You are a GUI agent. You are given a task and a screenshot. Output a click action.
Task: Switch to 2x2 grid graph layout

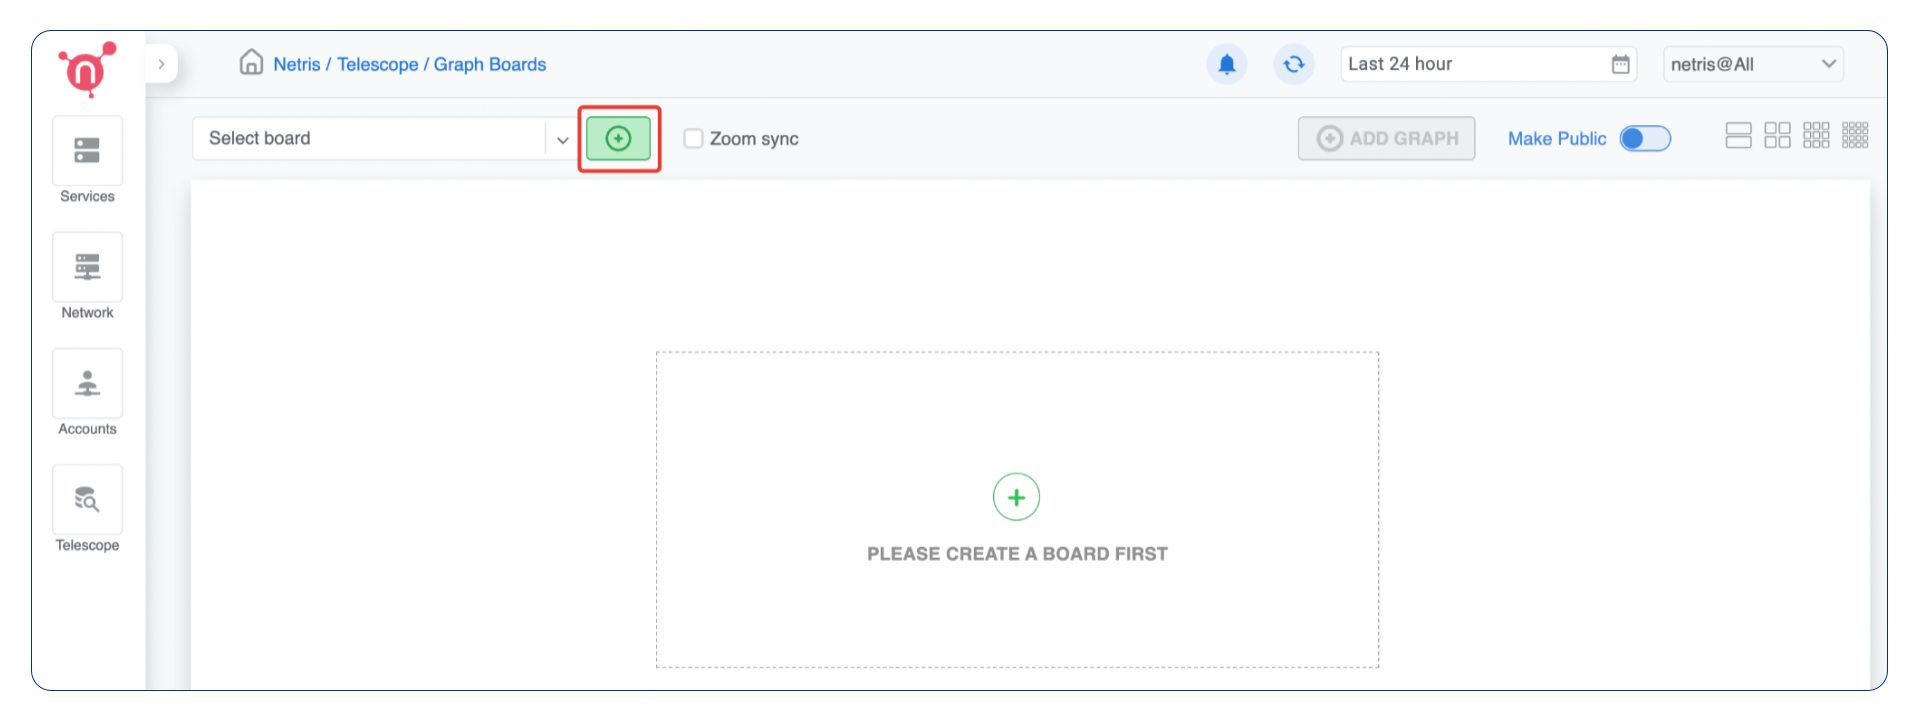point(1777,134)
